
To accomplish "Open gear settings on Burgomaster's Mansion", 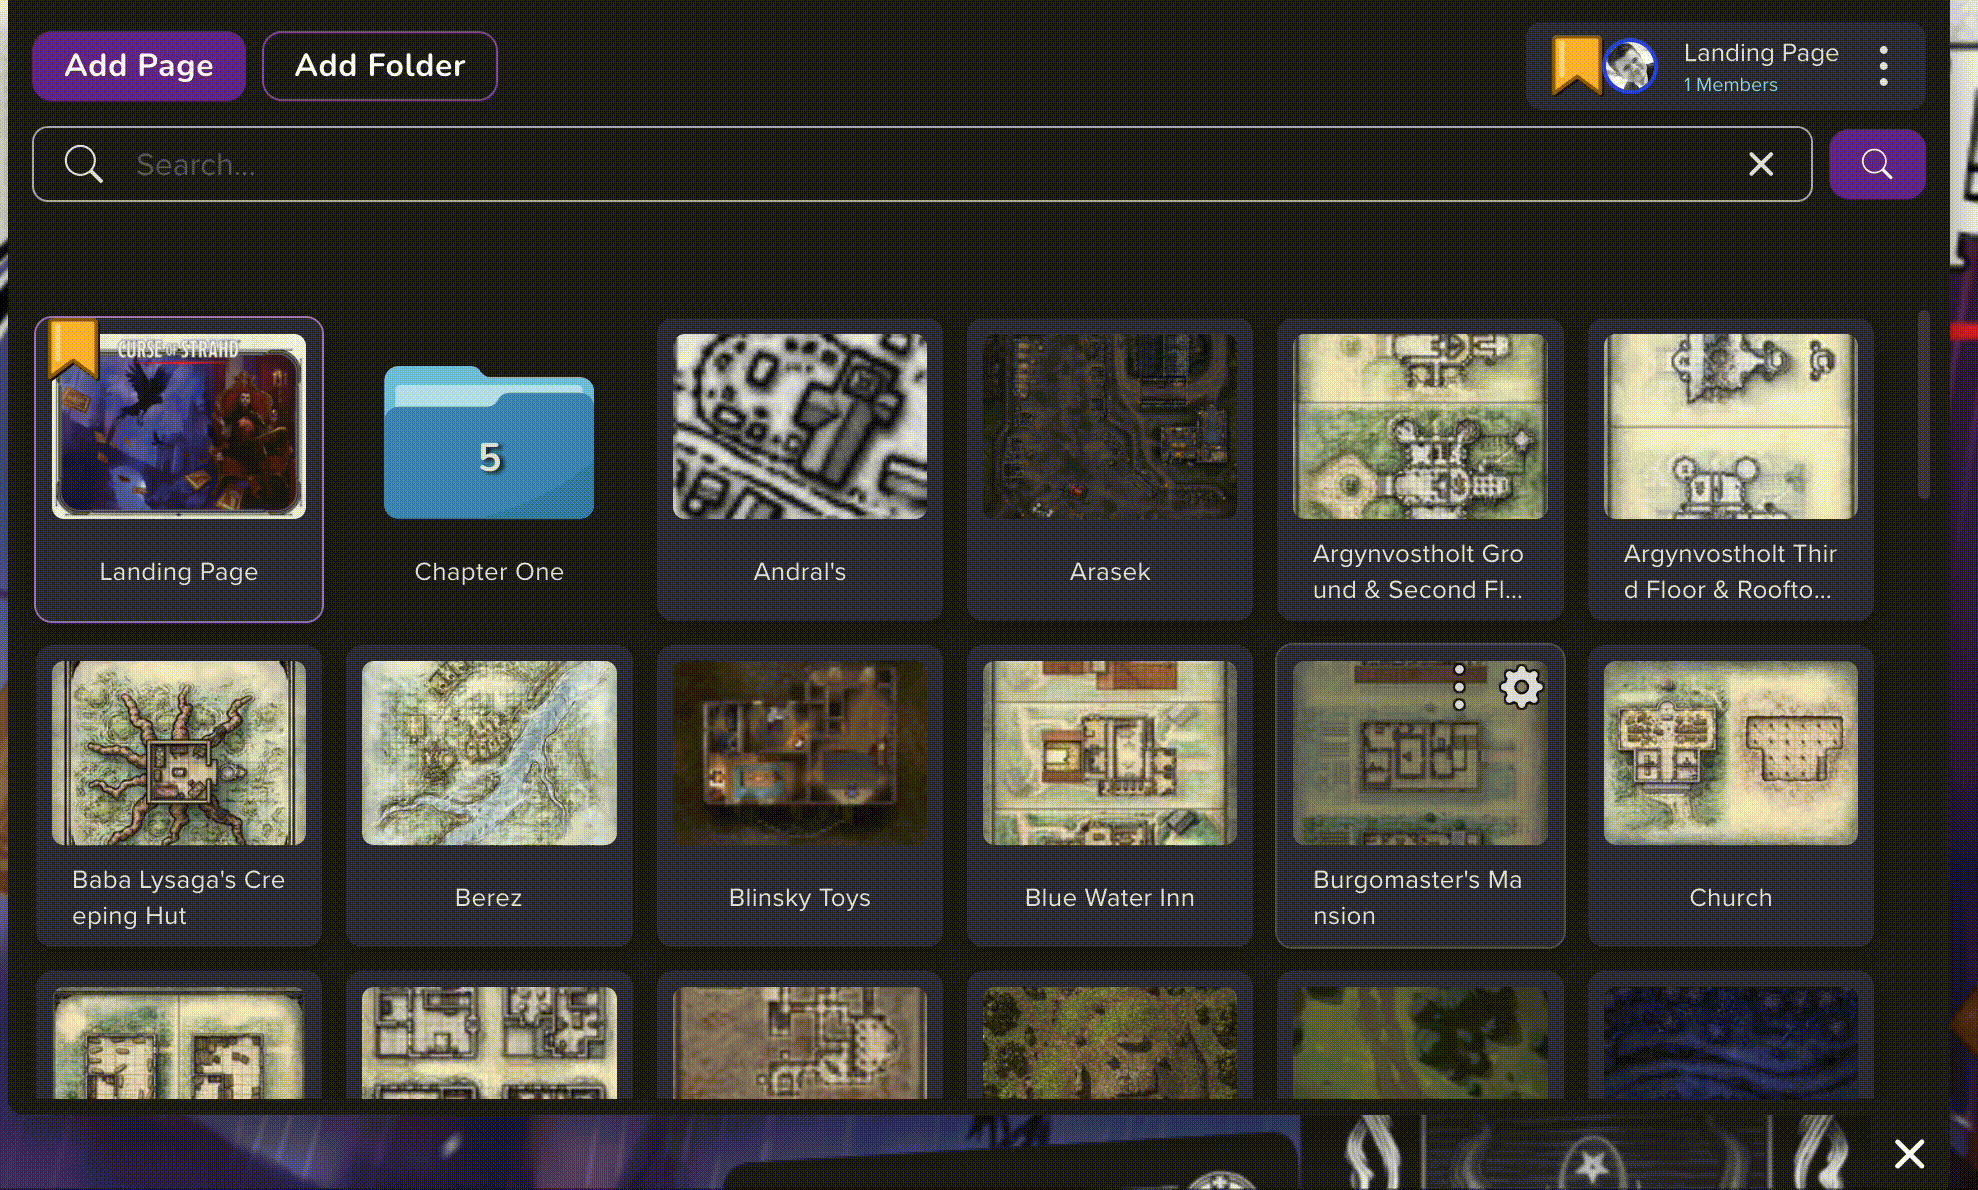I will 1521,687.
